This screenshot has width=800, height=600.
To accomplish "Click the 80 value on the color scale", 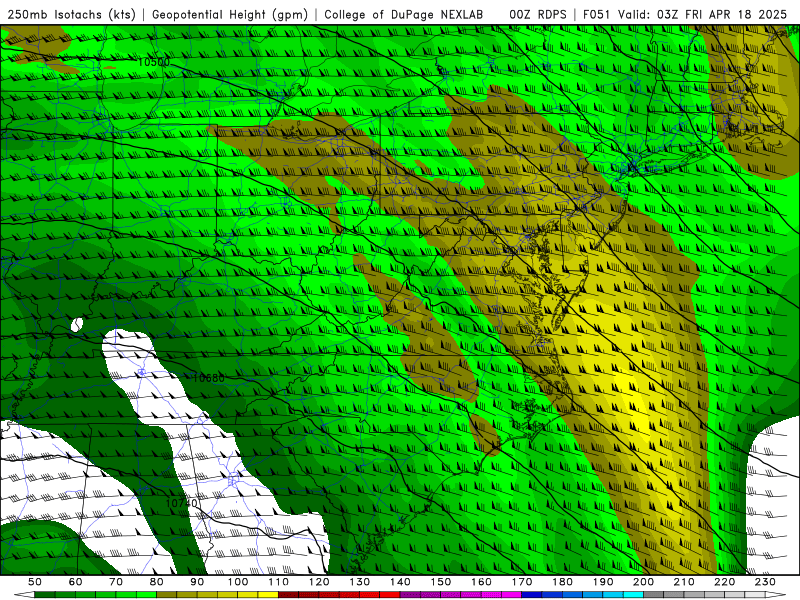I will (x=157, y=582).
